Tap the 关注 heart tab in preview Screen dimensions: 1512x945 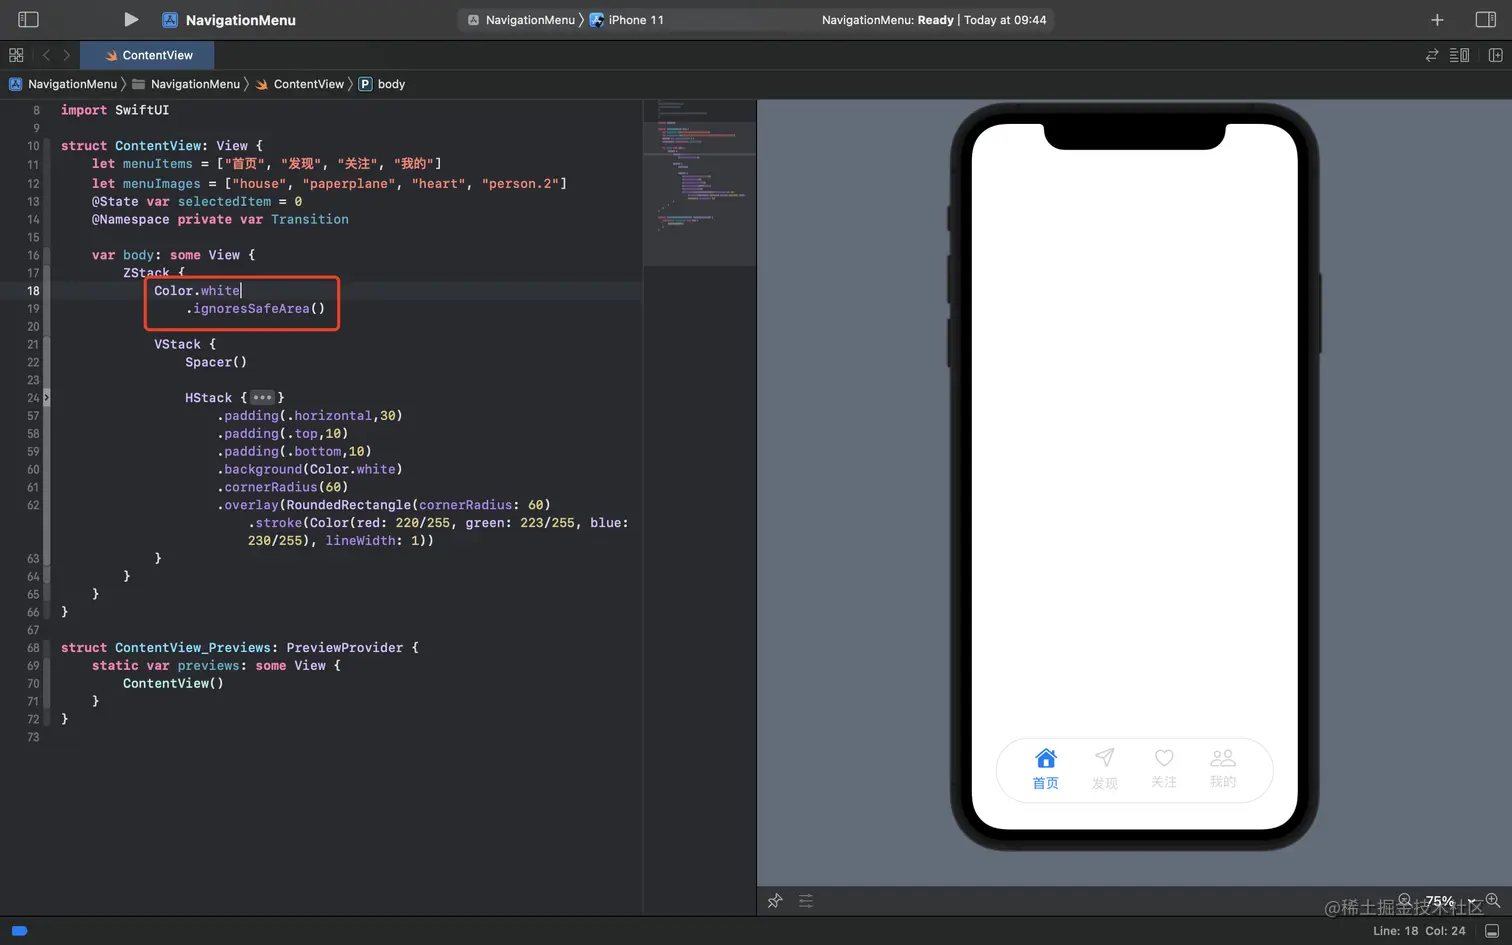point(1164,769)
